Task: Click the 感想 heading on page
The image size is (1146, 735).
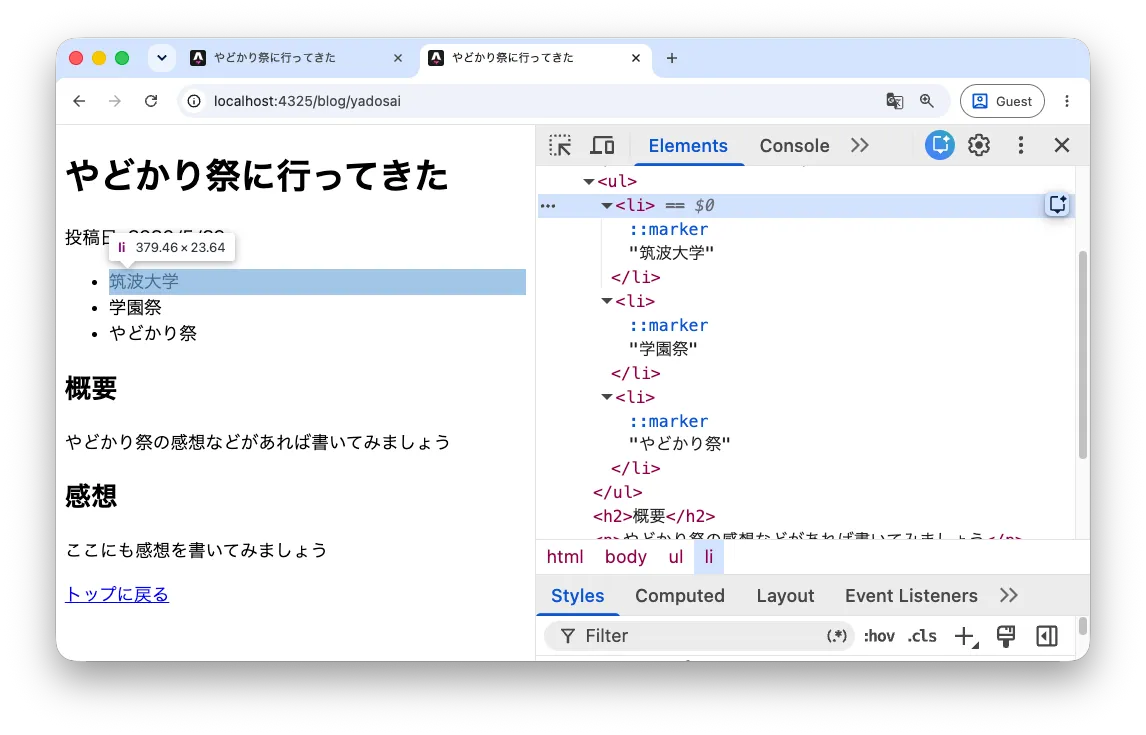Action: point(91,496)
